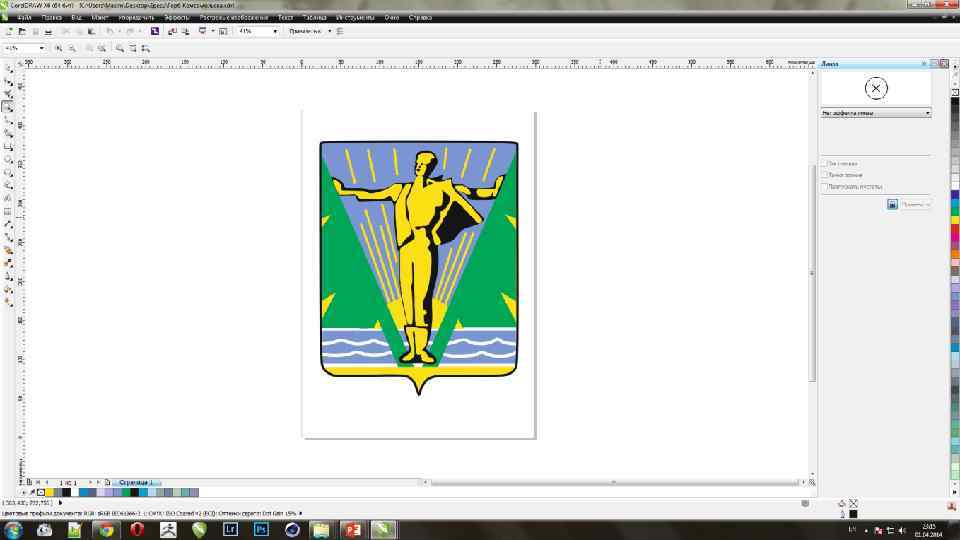Select the Shape tool in toolbox
This screenshot has height=540, width=960.
pyautogui.click(x=8, y=81)
